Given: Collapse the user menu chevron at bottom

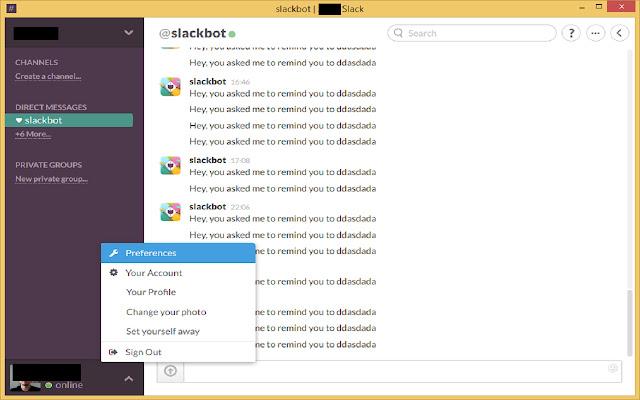Looking at the screenshot, I should [129, 379].
